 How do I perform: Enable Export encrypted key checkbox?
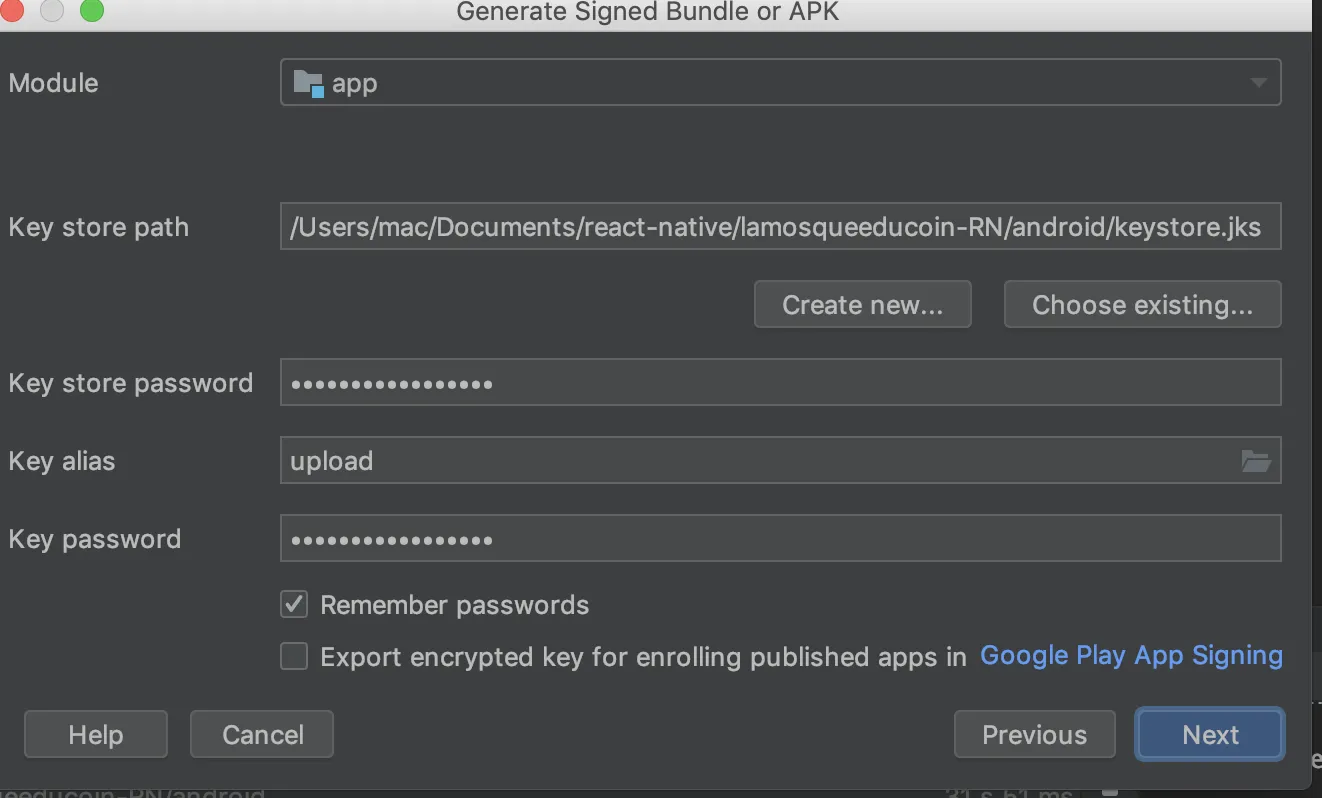coord(294,656)
